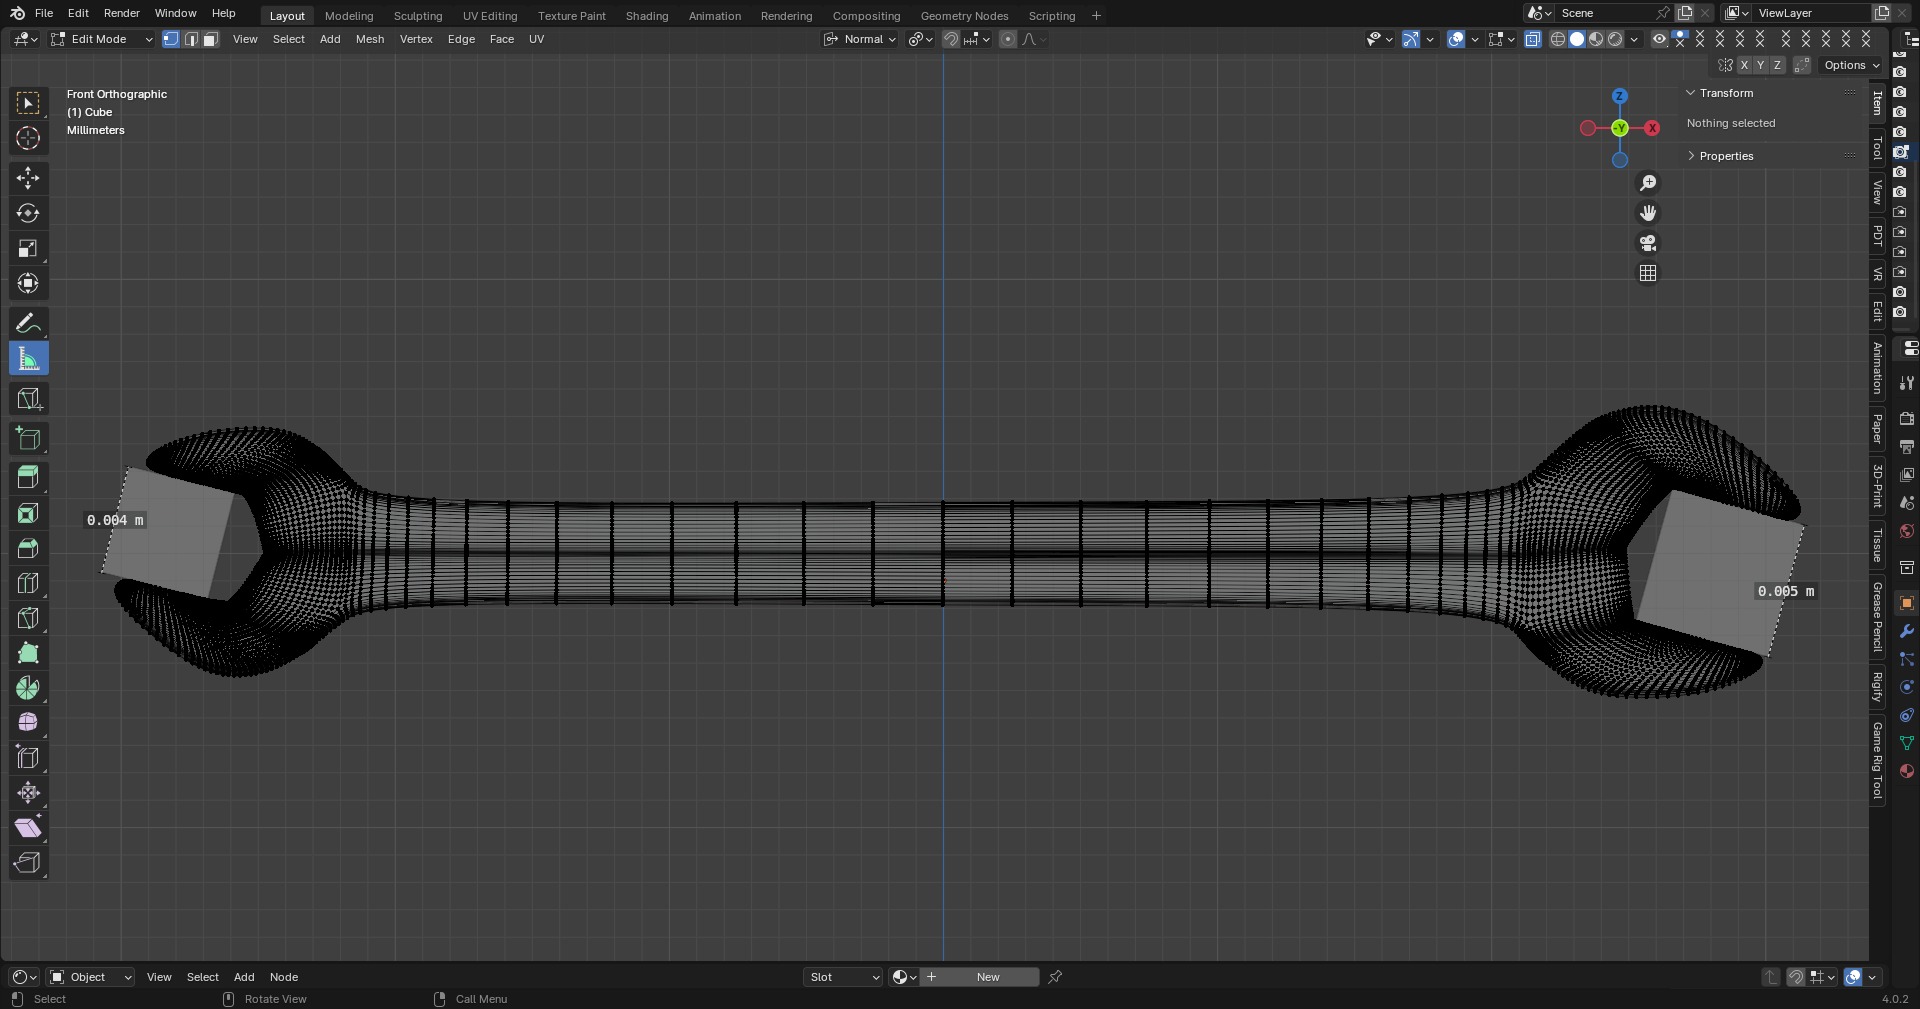Open the Object data type dropdown

point(91,977)
